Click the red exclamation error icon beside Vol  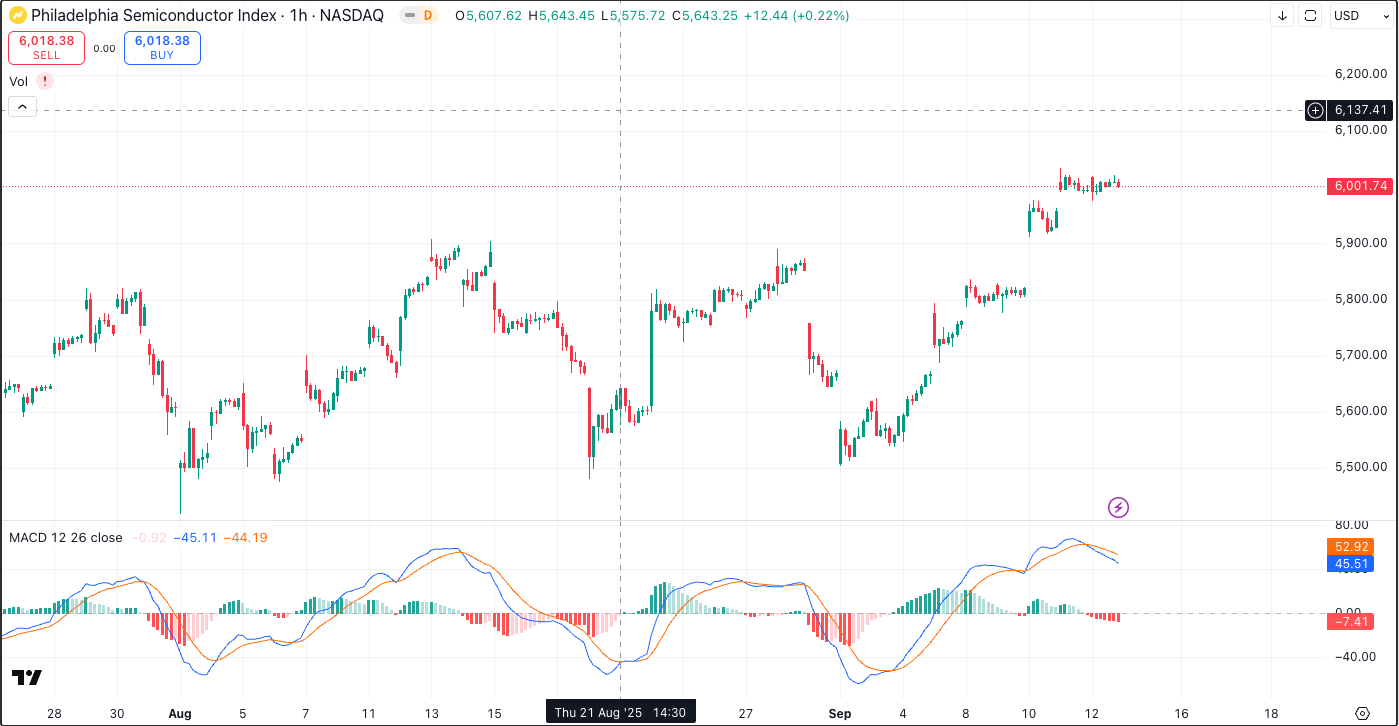(x=45, y=82)
